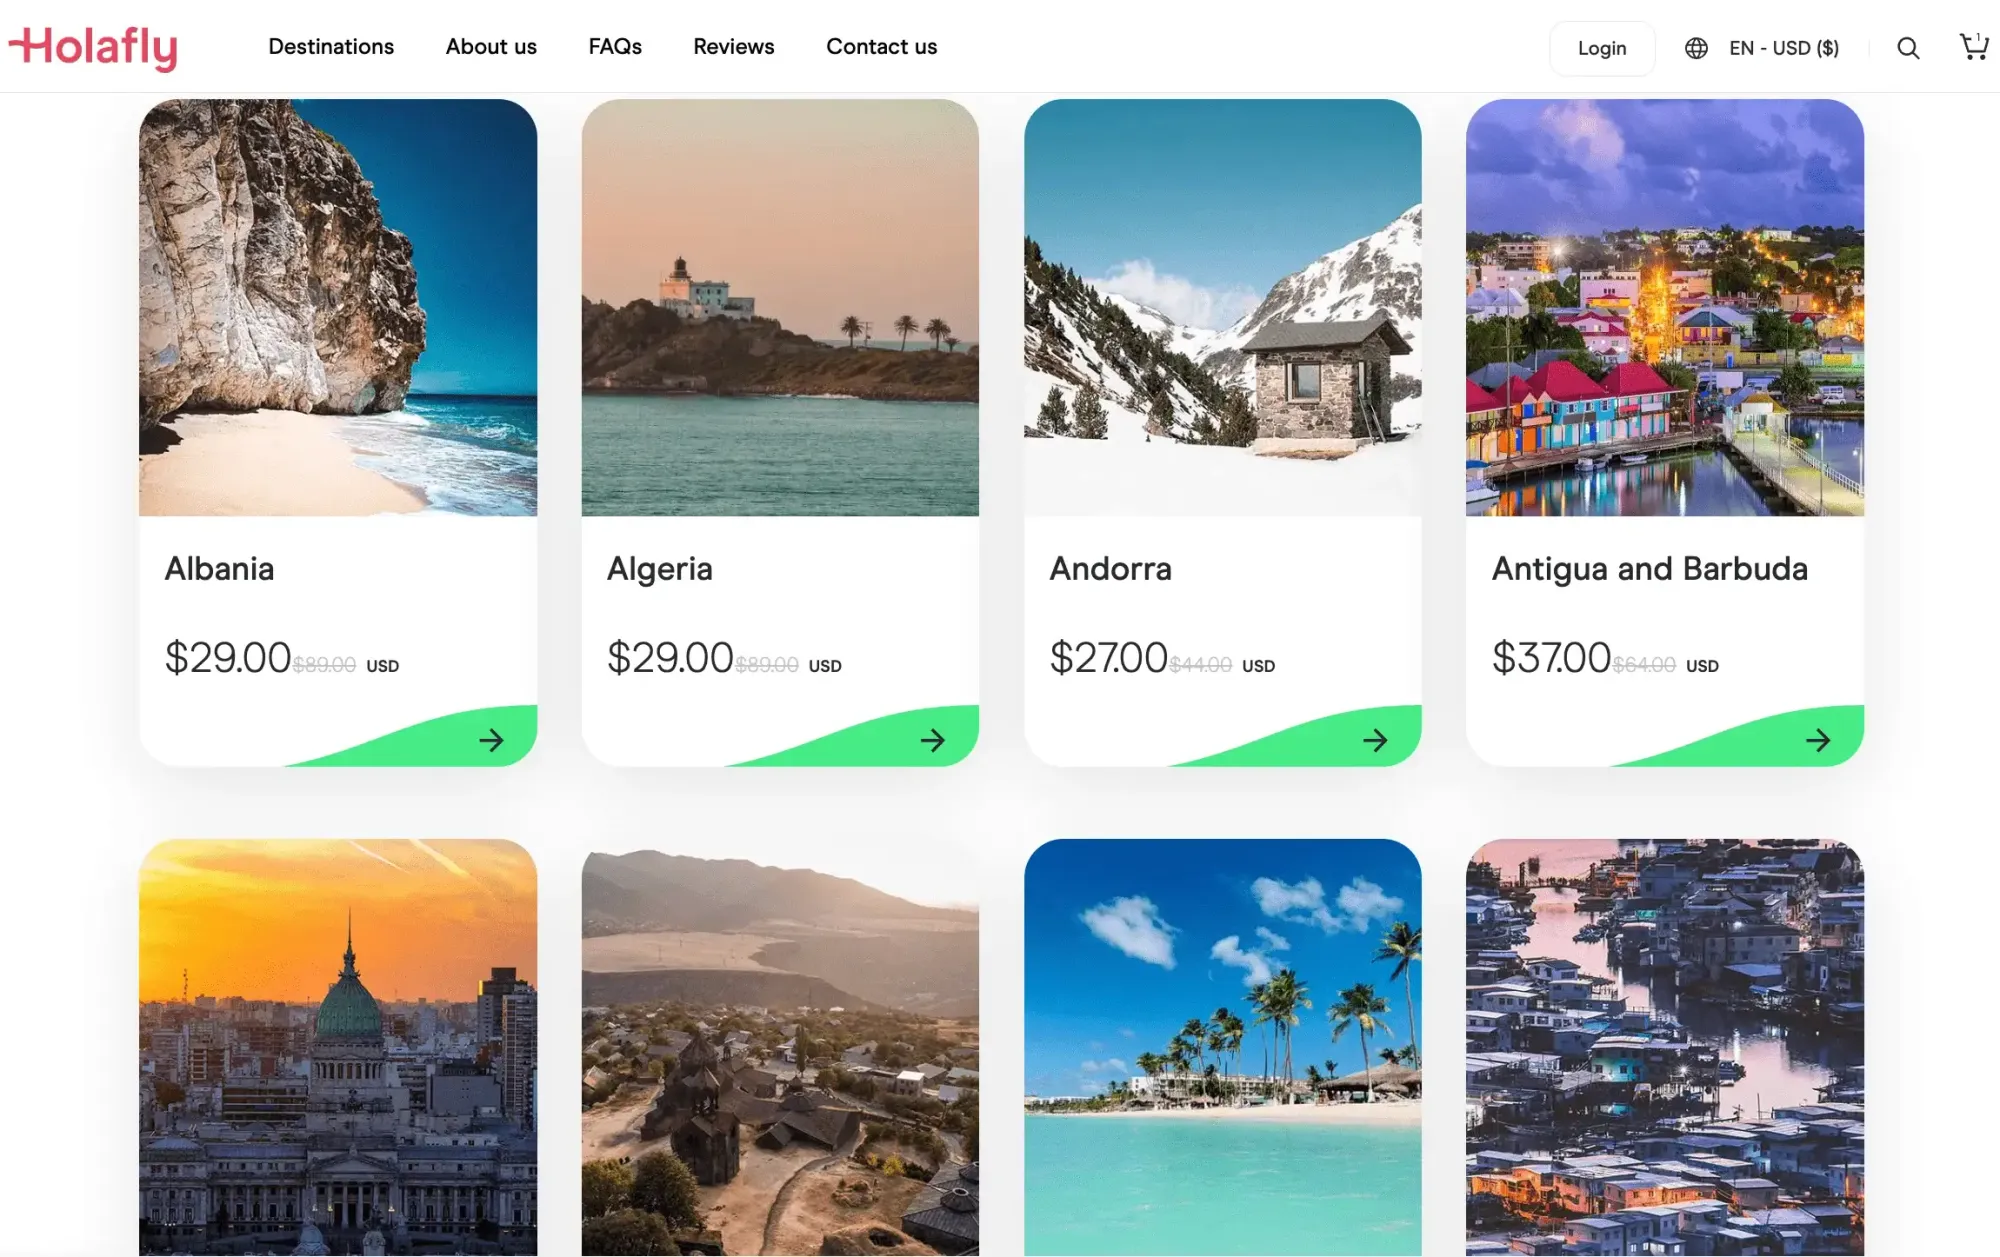Image resolution: width=2000 pixels, height=1257 pixels.
Task: Click the search icon in the navbar
Action: 1909,46
